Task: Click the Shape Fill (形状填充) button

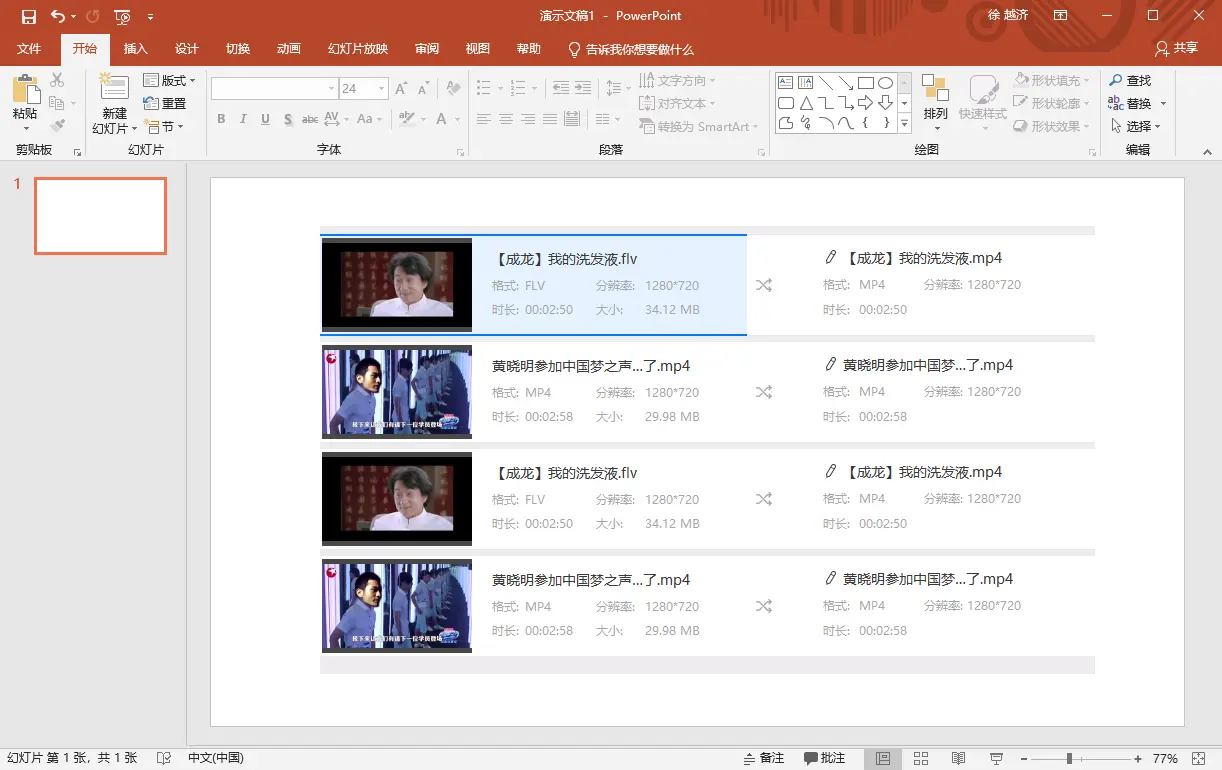Action: pos(1053,80)
